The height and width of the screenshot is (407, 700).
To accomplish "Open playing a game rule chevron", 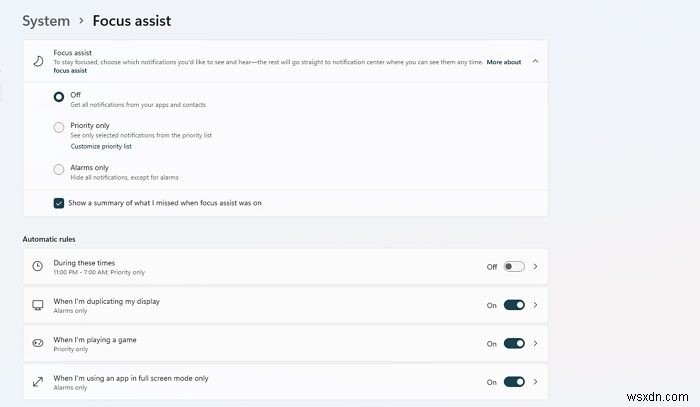I will [536, 343].
